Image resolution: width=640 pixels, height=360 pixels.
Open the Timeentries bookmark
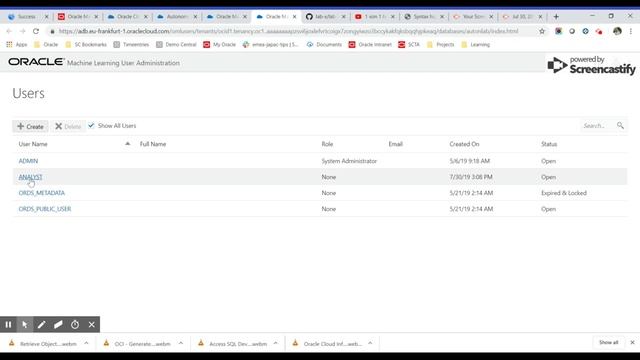click(131, 44)
